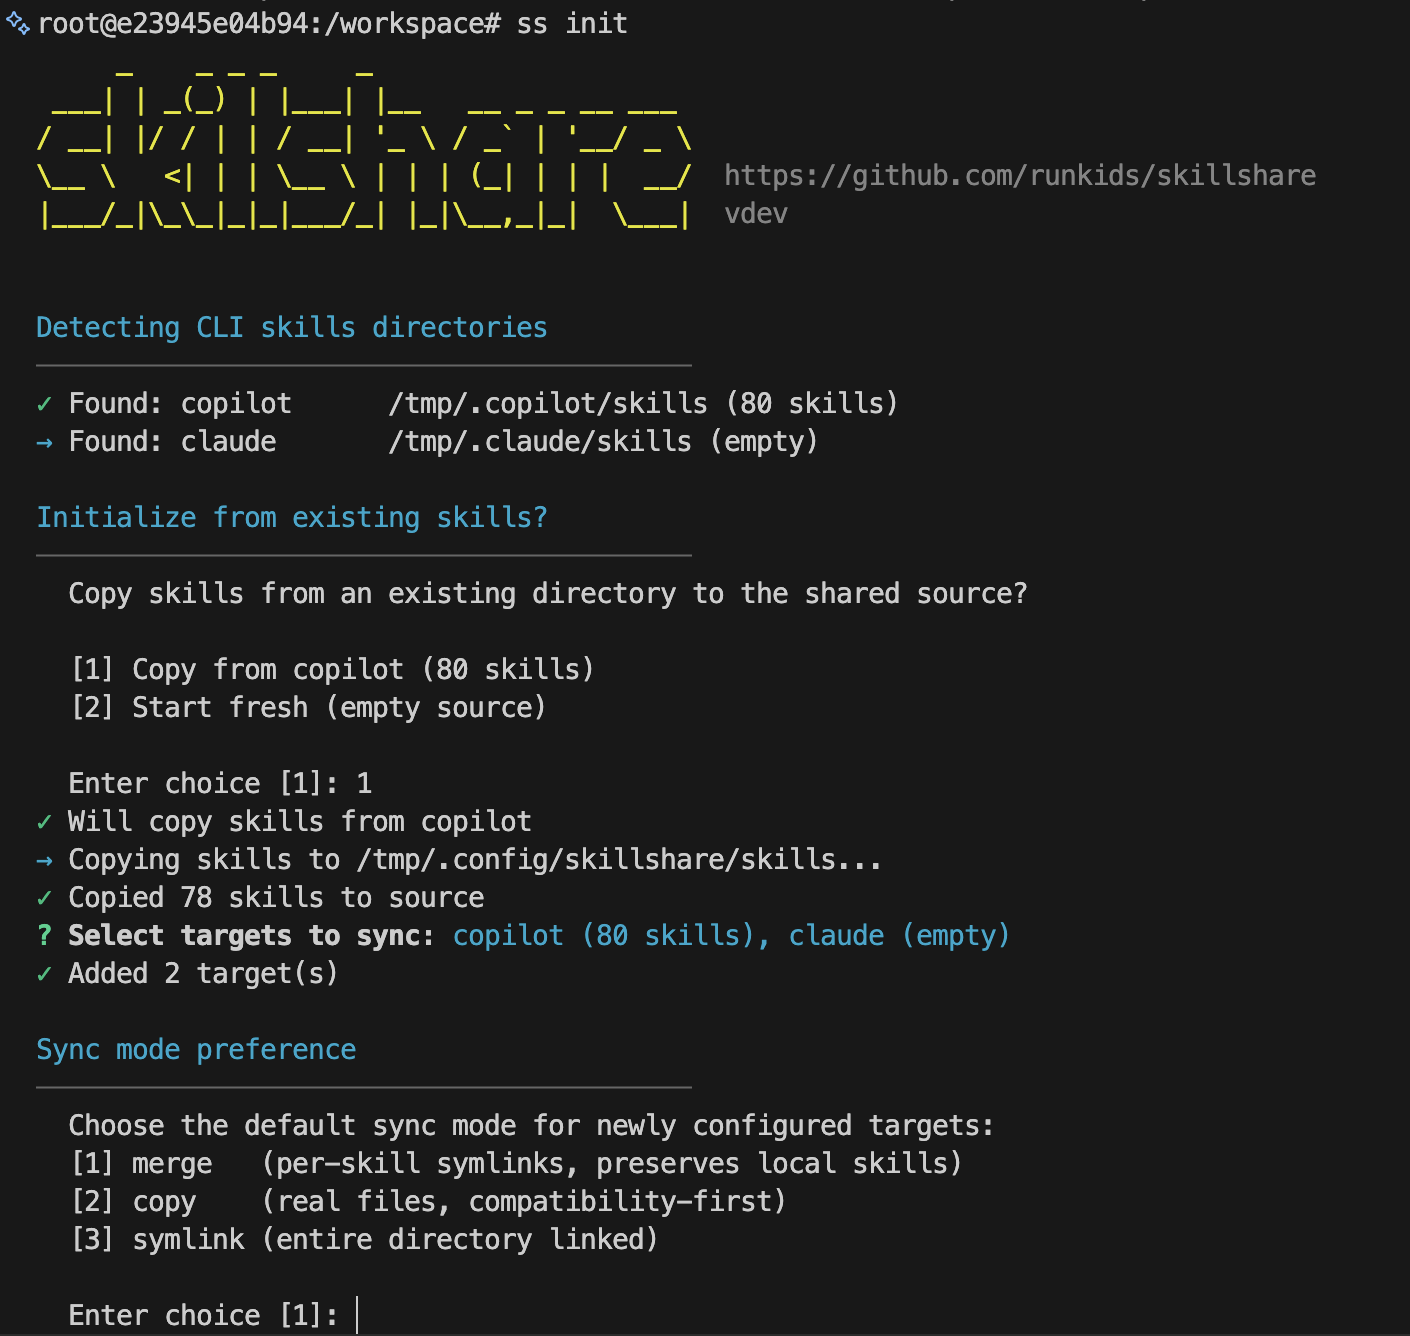Click the checkmark before Will copy skills
Viewport: 1410px width, 1336px height.
click(x=44, y=822)
